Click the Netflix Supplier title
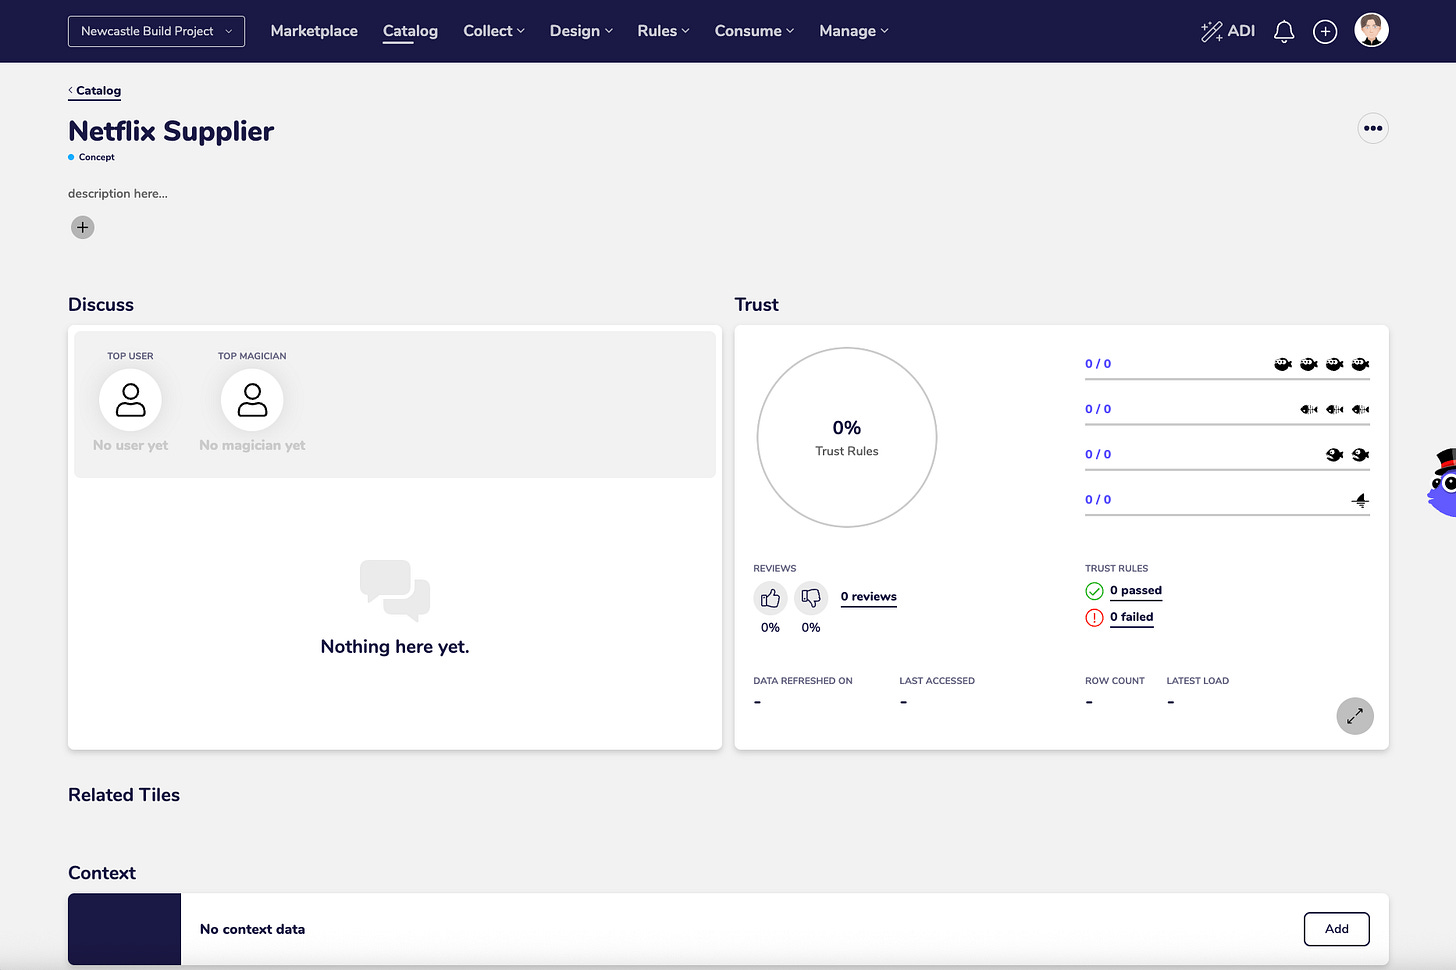The height and width of the screenshot is (970, 1456). [x=171, y=131]
